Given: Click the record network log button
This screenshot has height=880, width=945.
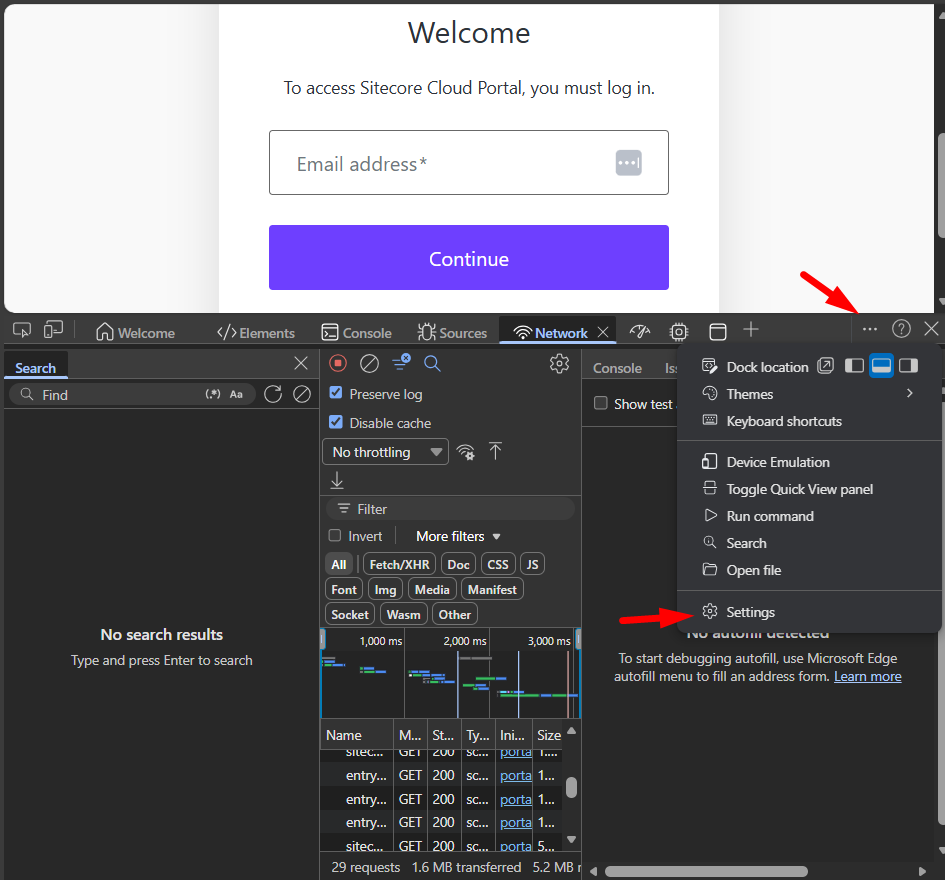Looking at the screenshot, I should pos(338,364).
